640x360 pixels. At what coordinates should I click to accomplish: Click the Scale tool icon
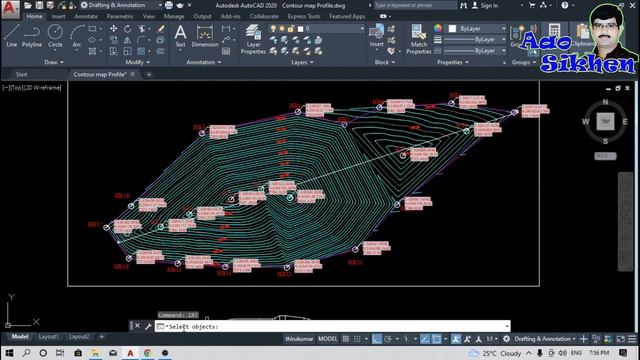127,51
